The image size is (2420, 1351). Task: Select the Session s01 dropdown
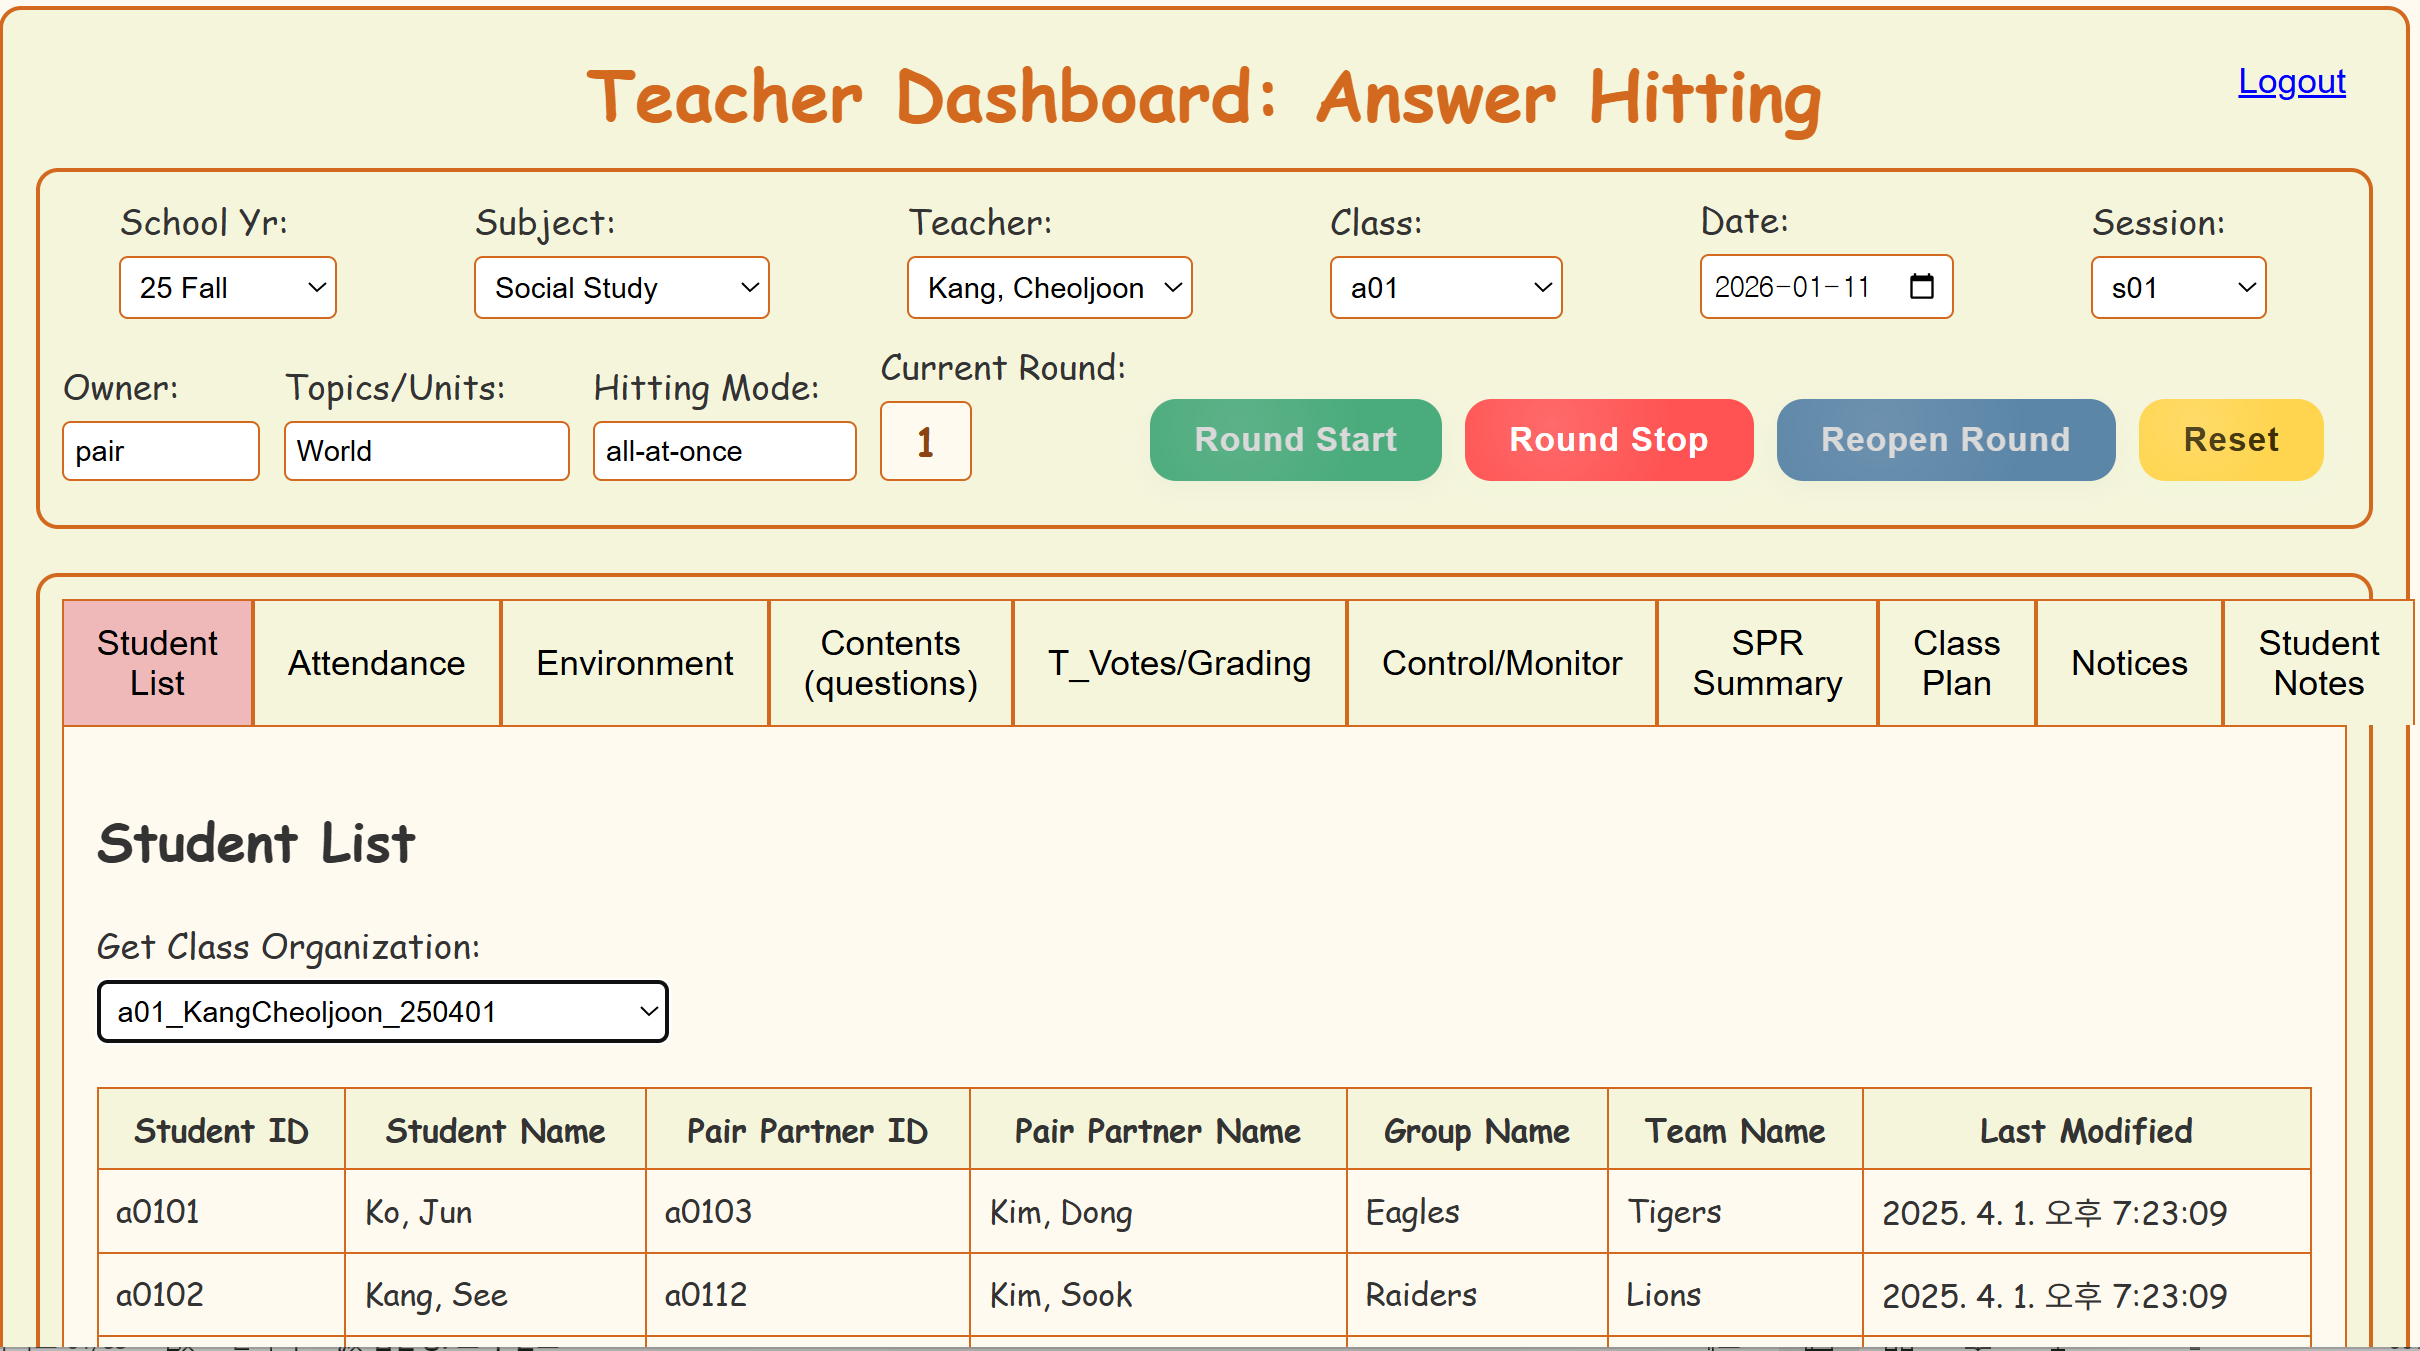click(2177, 288)
